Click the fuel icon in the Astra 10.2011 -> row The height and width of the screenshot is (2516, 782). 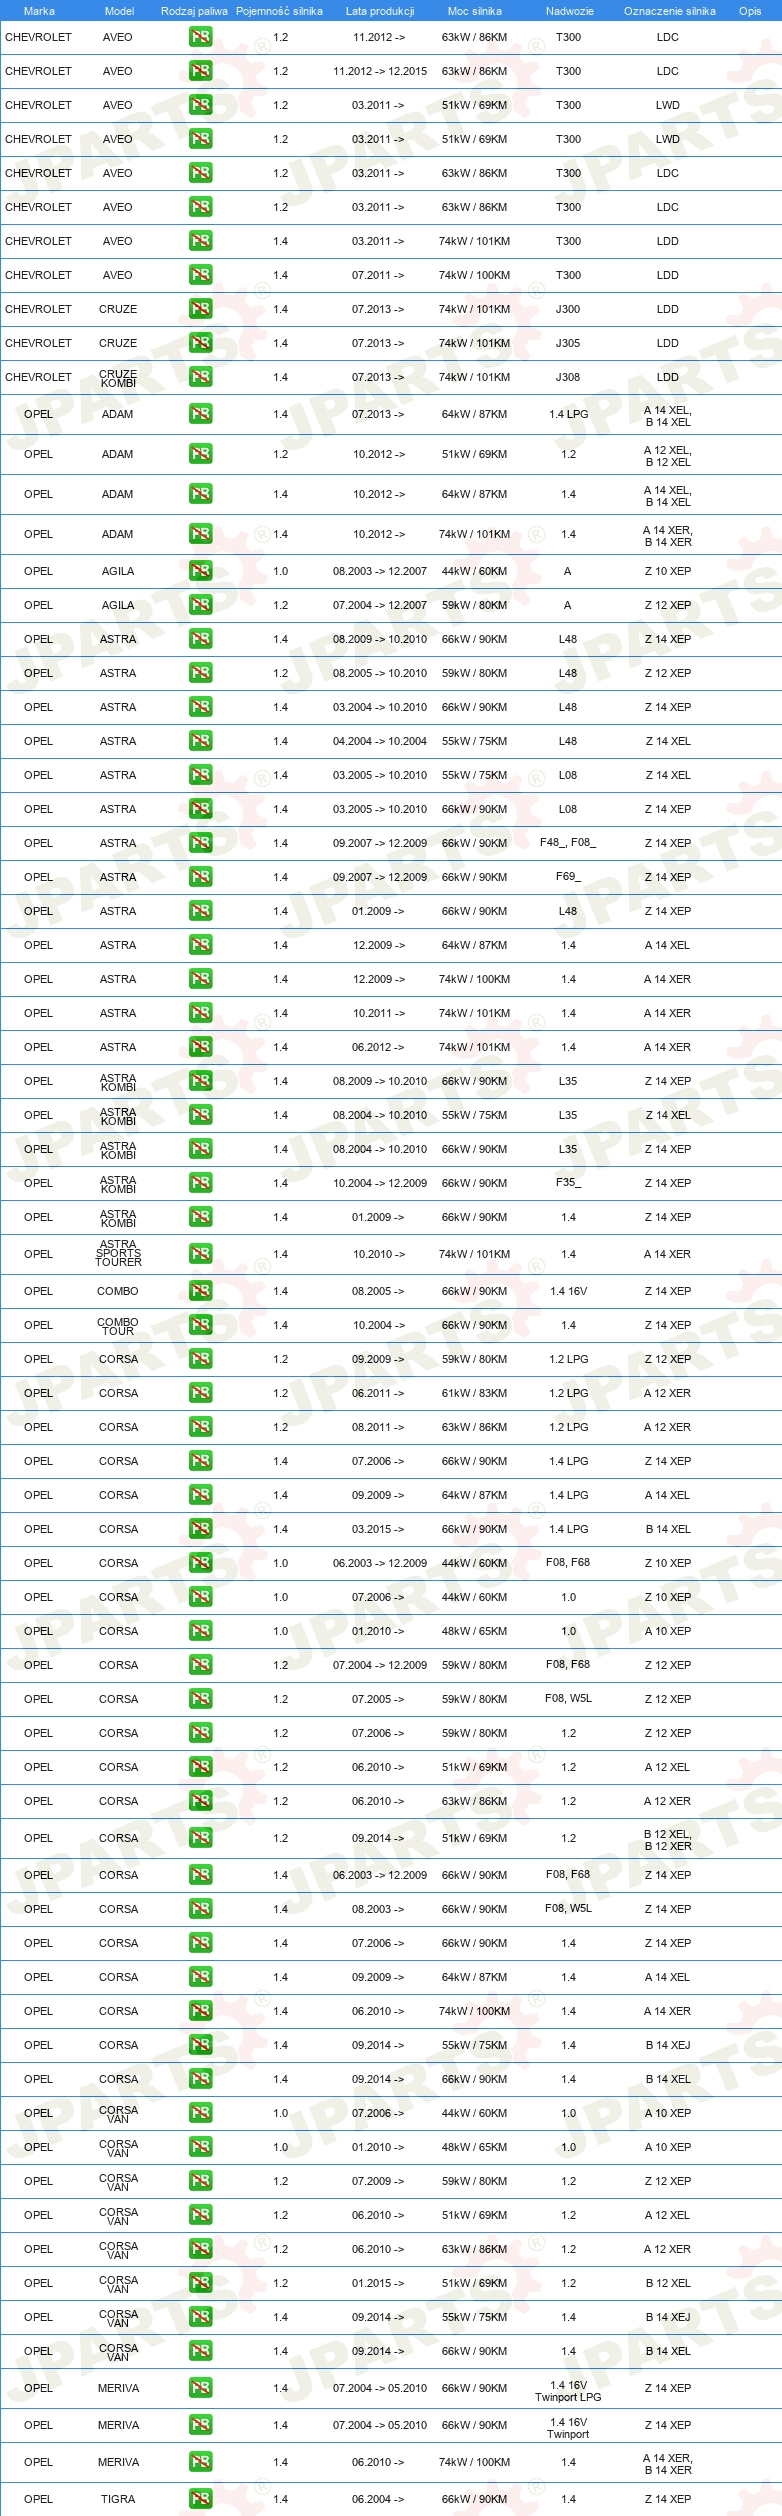tap(200, 1013)
